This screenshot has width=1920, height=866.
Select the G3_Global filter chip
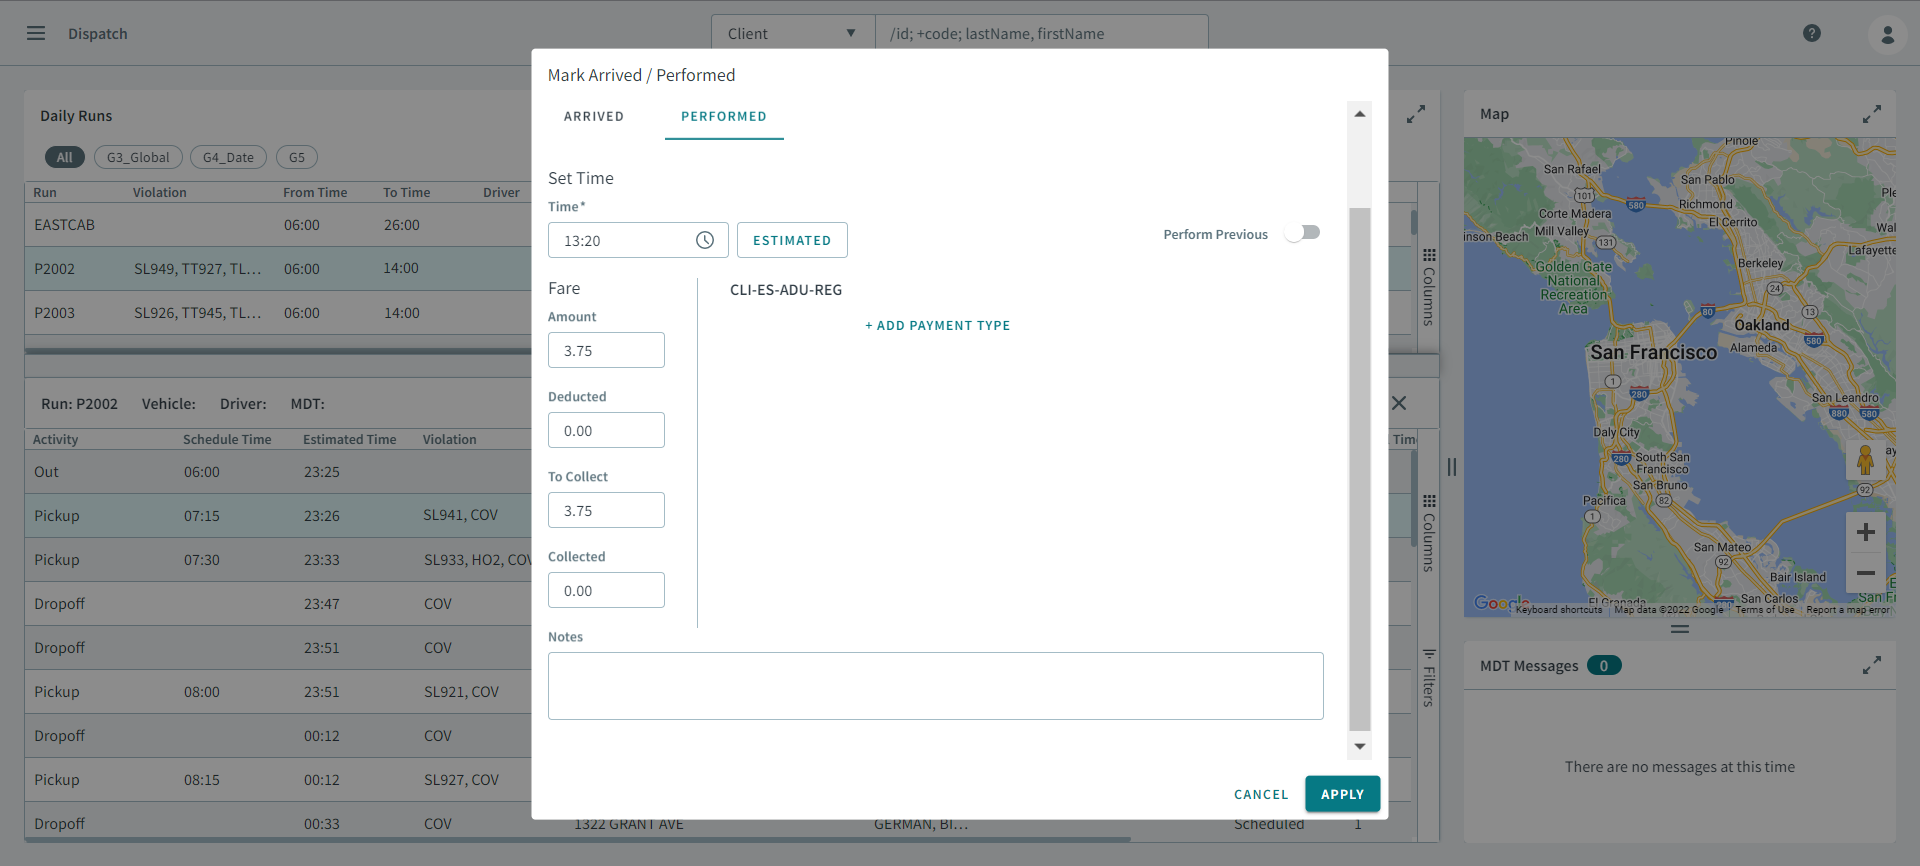(138, 157)
